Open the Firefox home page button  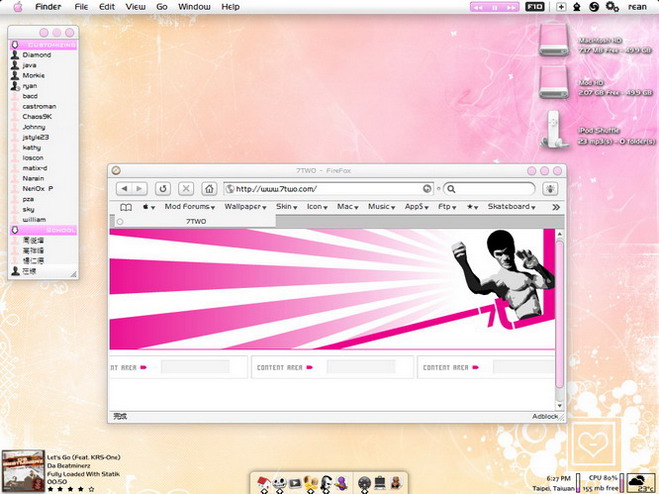tap(209, 189)
